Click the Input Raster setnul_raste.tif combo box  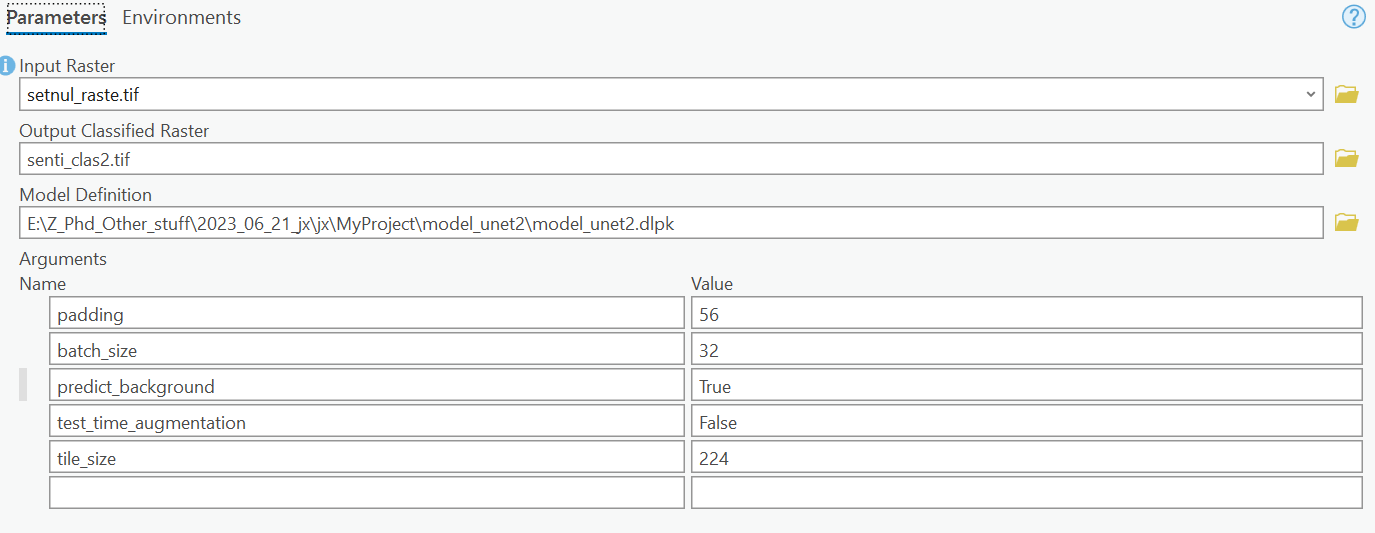tap(660, 95)
